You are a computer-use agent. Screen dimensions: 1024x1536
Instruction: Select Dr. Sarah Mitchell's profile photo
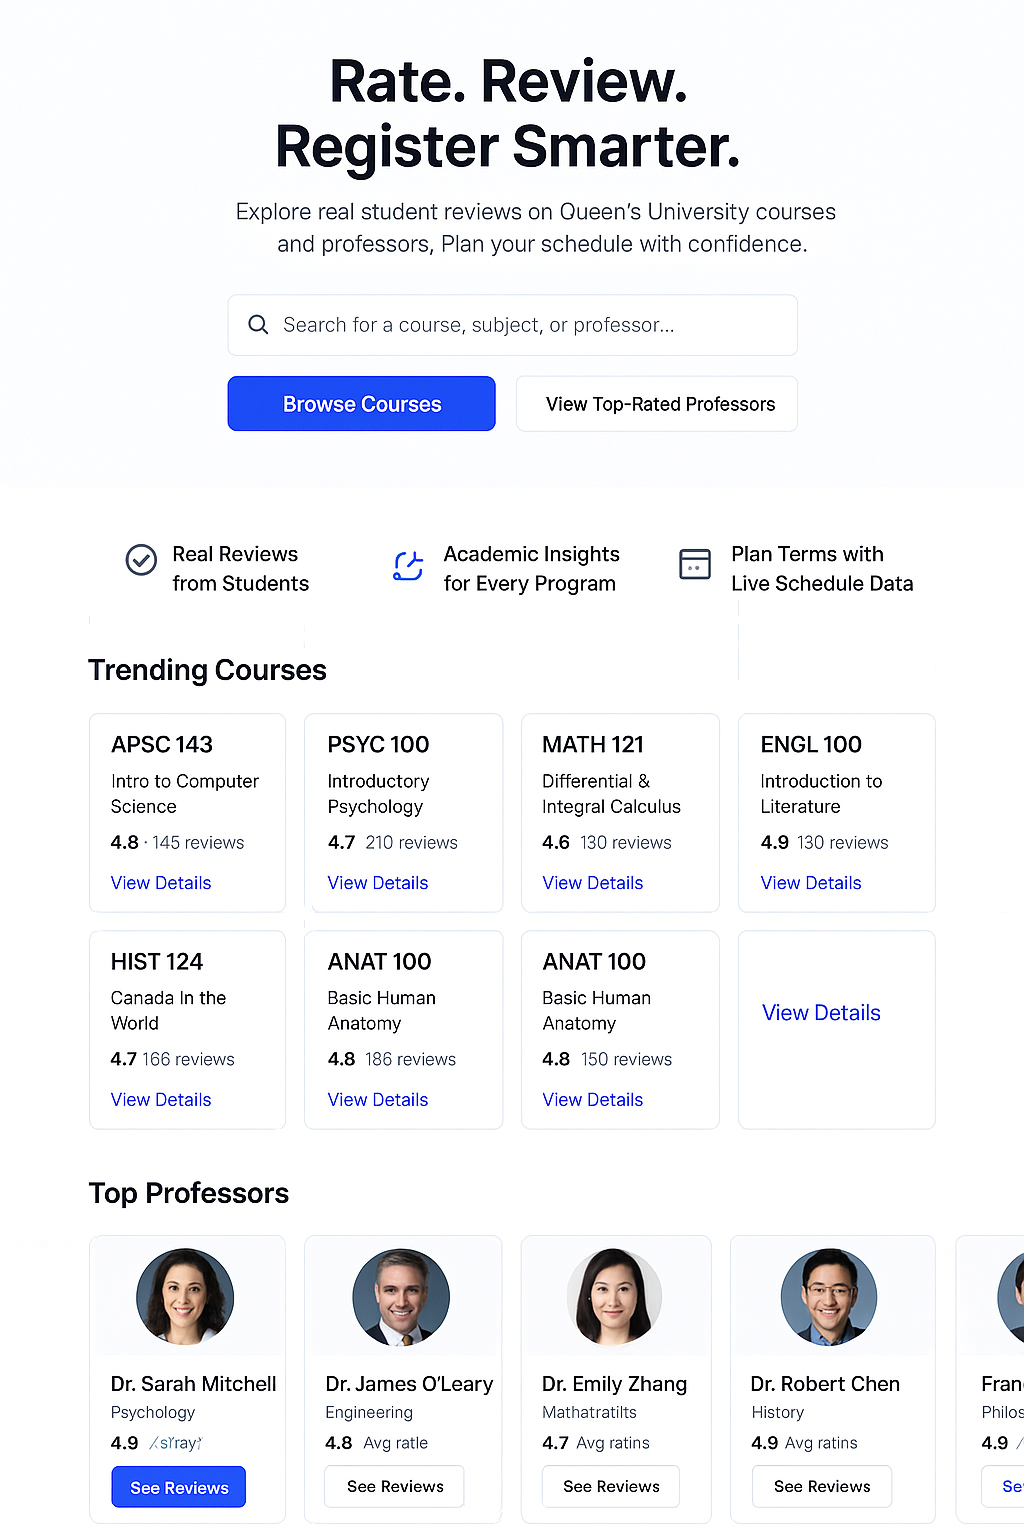(185, 1296)
